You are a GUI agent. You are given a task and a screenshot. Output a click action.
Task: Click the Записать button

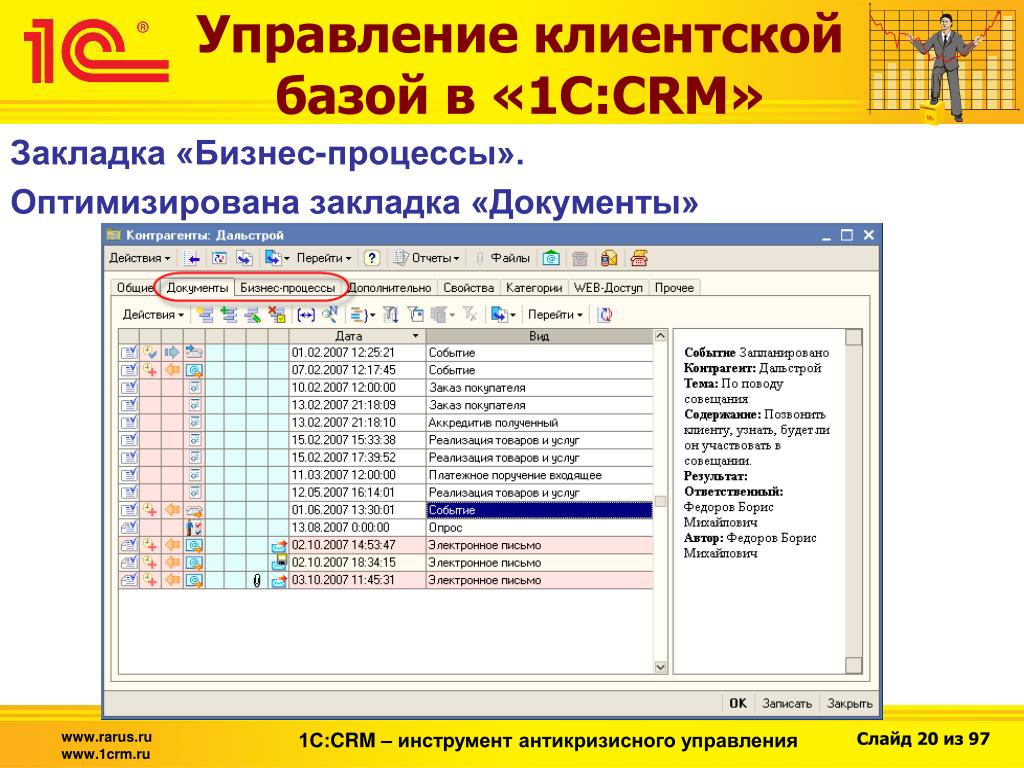[787, 703]
